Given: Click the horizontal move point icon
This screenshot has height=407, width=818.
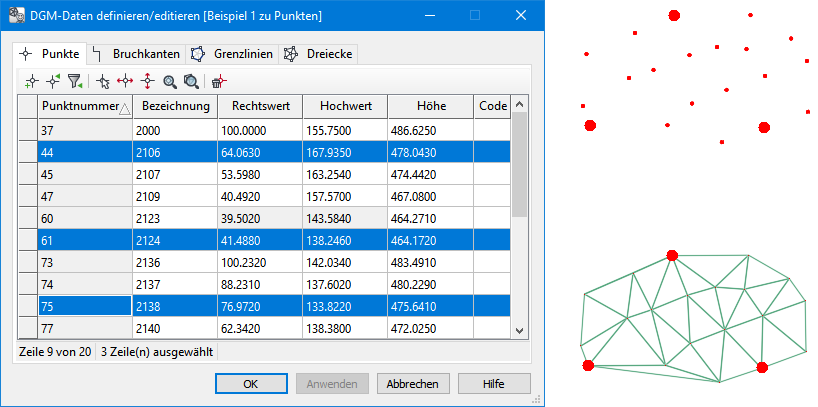Looking at the screenshot, I should pyautogui.click(x=125, y=81).
